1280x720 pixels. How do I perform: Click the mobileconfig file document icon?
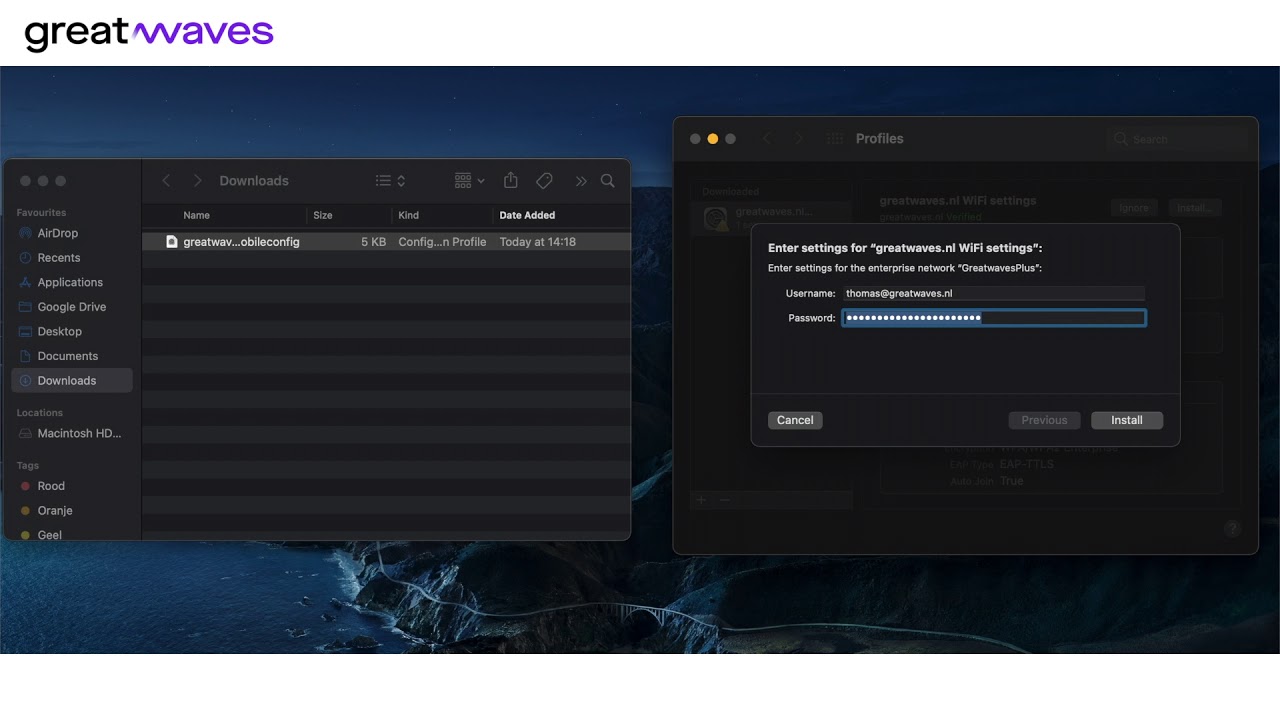point(171,242)
